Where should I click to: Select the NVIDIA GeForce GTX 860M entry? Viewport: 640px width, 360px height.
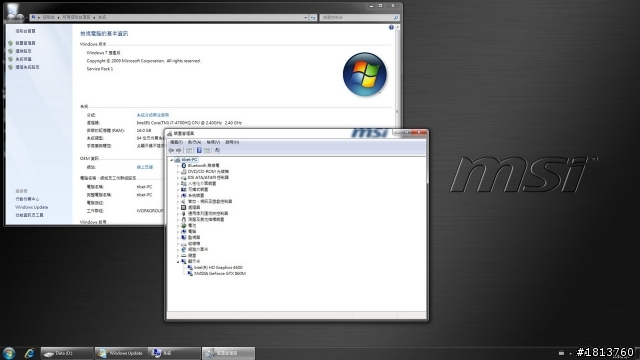pyautogui.click(x=220, y=273)
